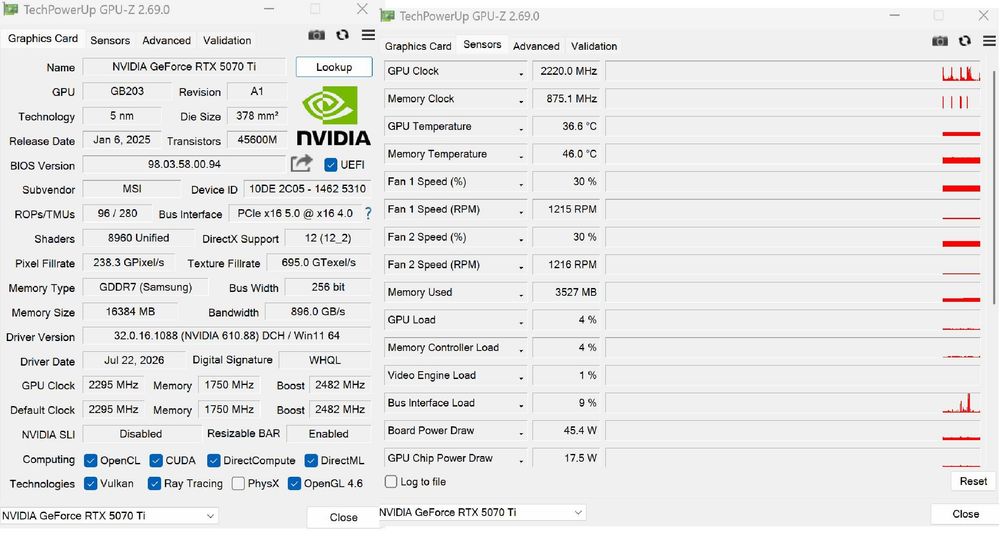The width and height of the screenshot is (1000, 558).
Task: Click the GPU-Z app icon in the left title bar
Action: click(10, 9)
